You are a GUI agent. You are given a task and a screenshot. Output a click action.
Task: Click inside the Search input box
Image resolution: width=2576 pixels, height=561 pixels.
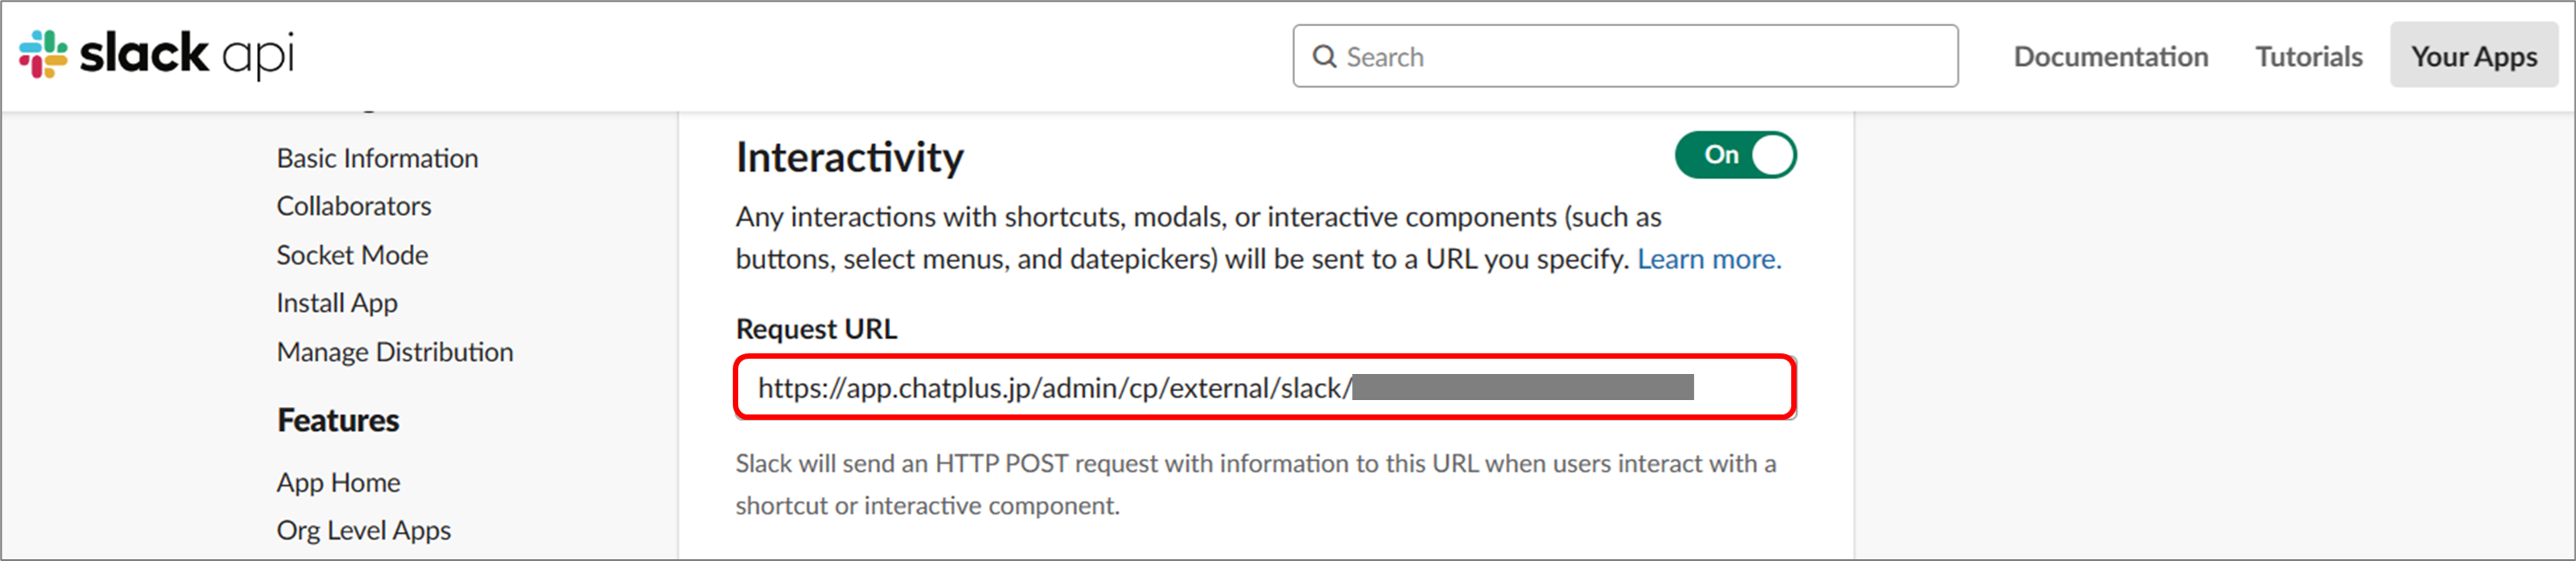pos(1625,57)
